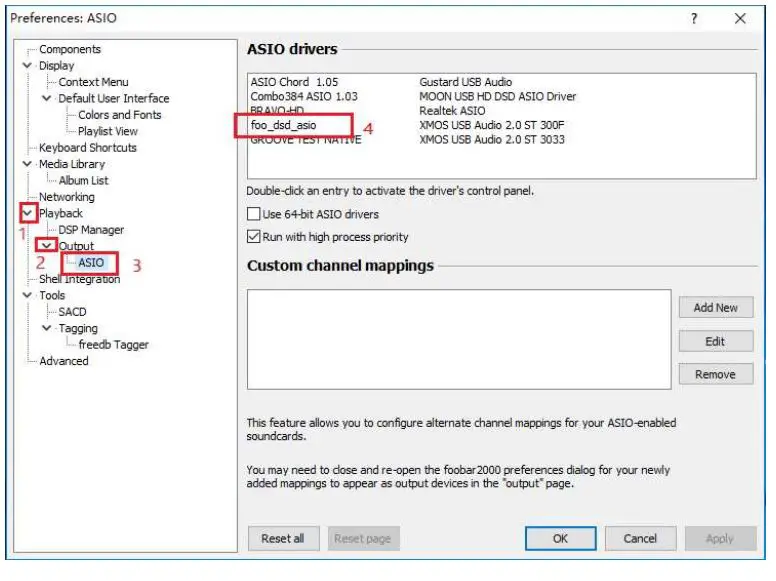776x581 pixels.
Task: Collapse the Default User Interface node
Action: [x=47, y=98]
